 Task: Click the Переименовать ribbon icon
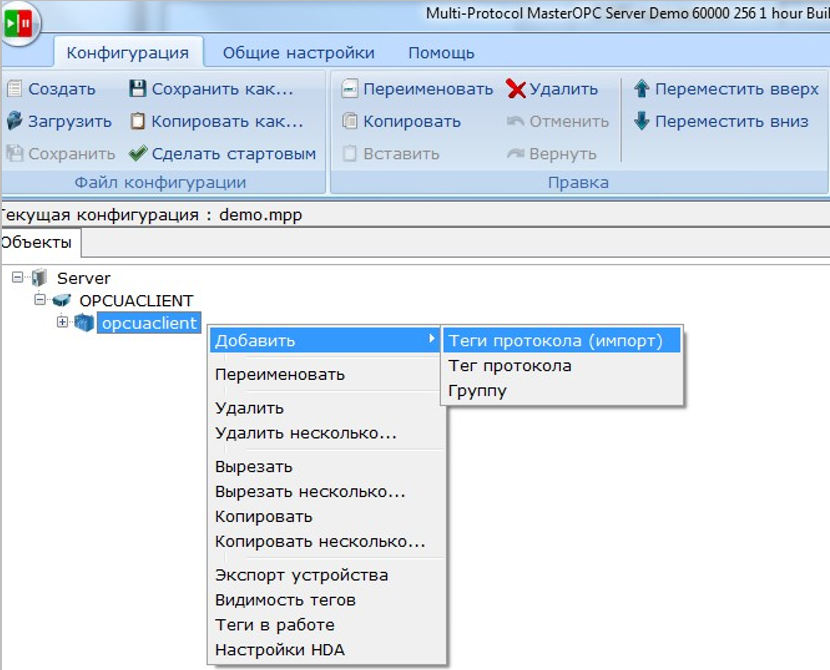pos(350,89)
